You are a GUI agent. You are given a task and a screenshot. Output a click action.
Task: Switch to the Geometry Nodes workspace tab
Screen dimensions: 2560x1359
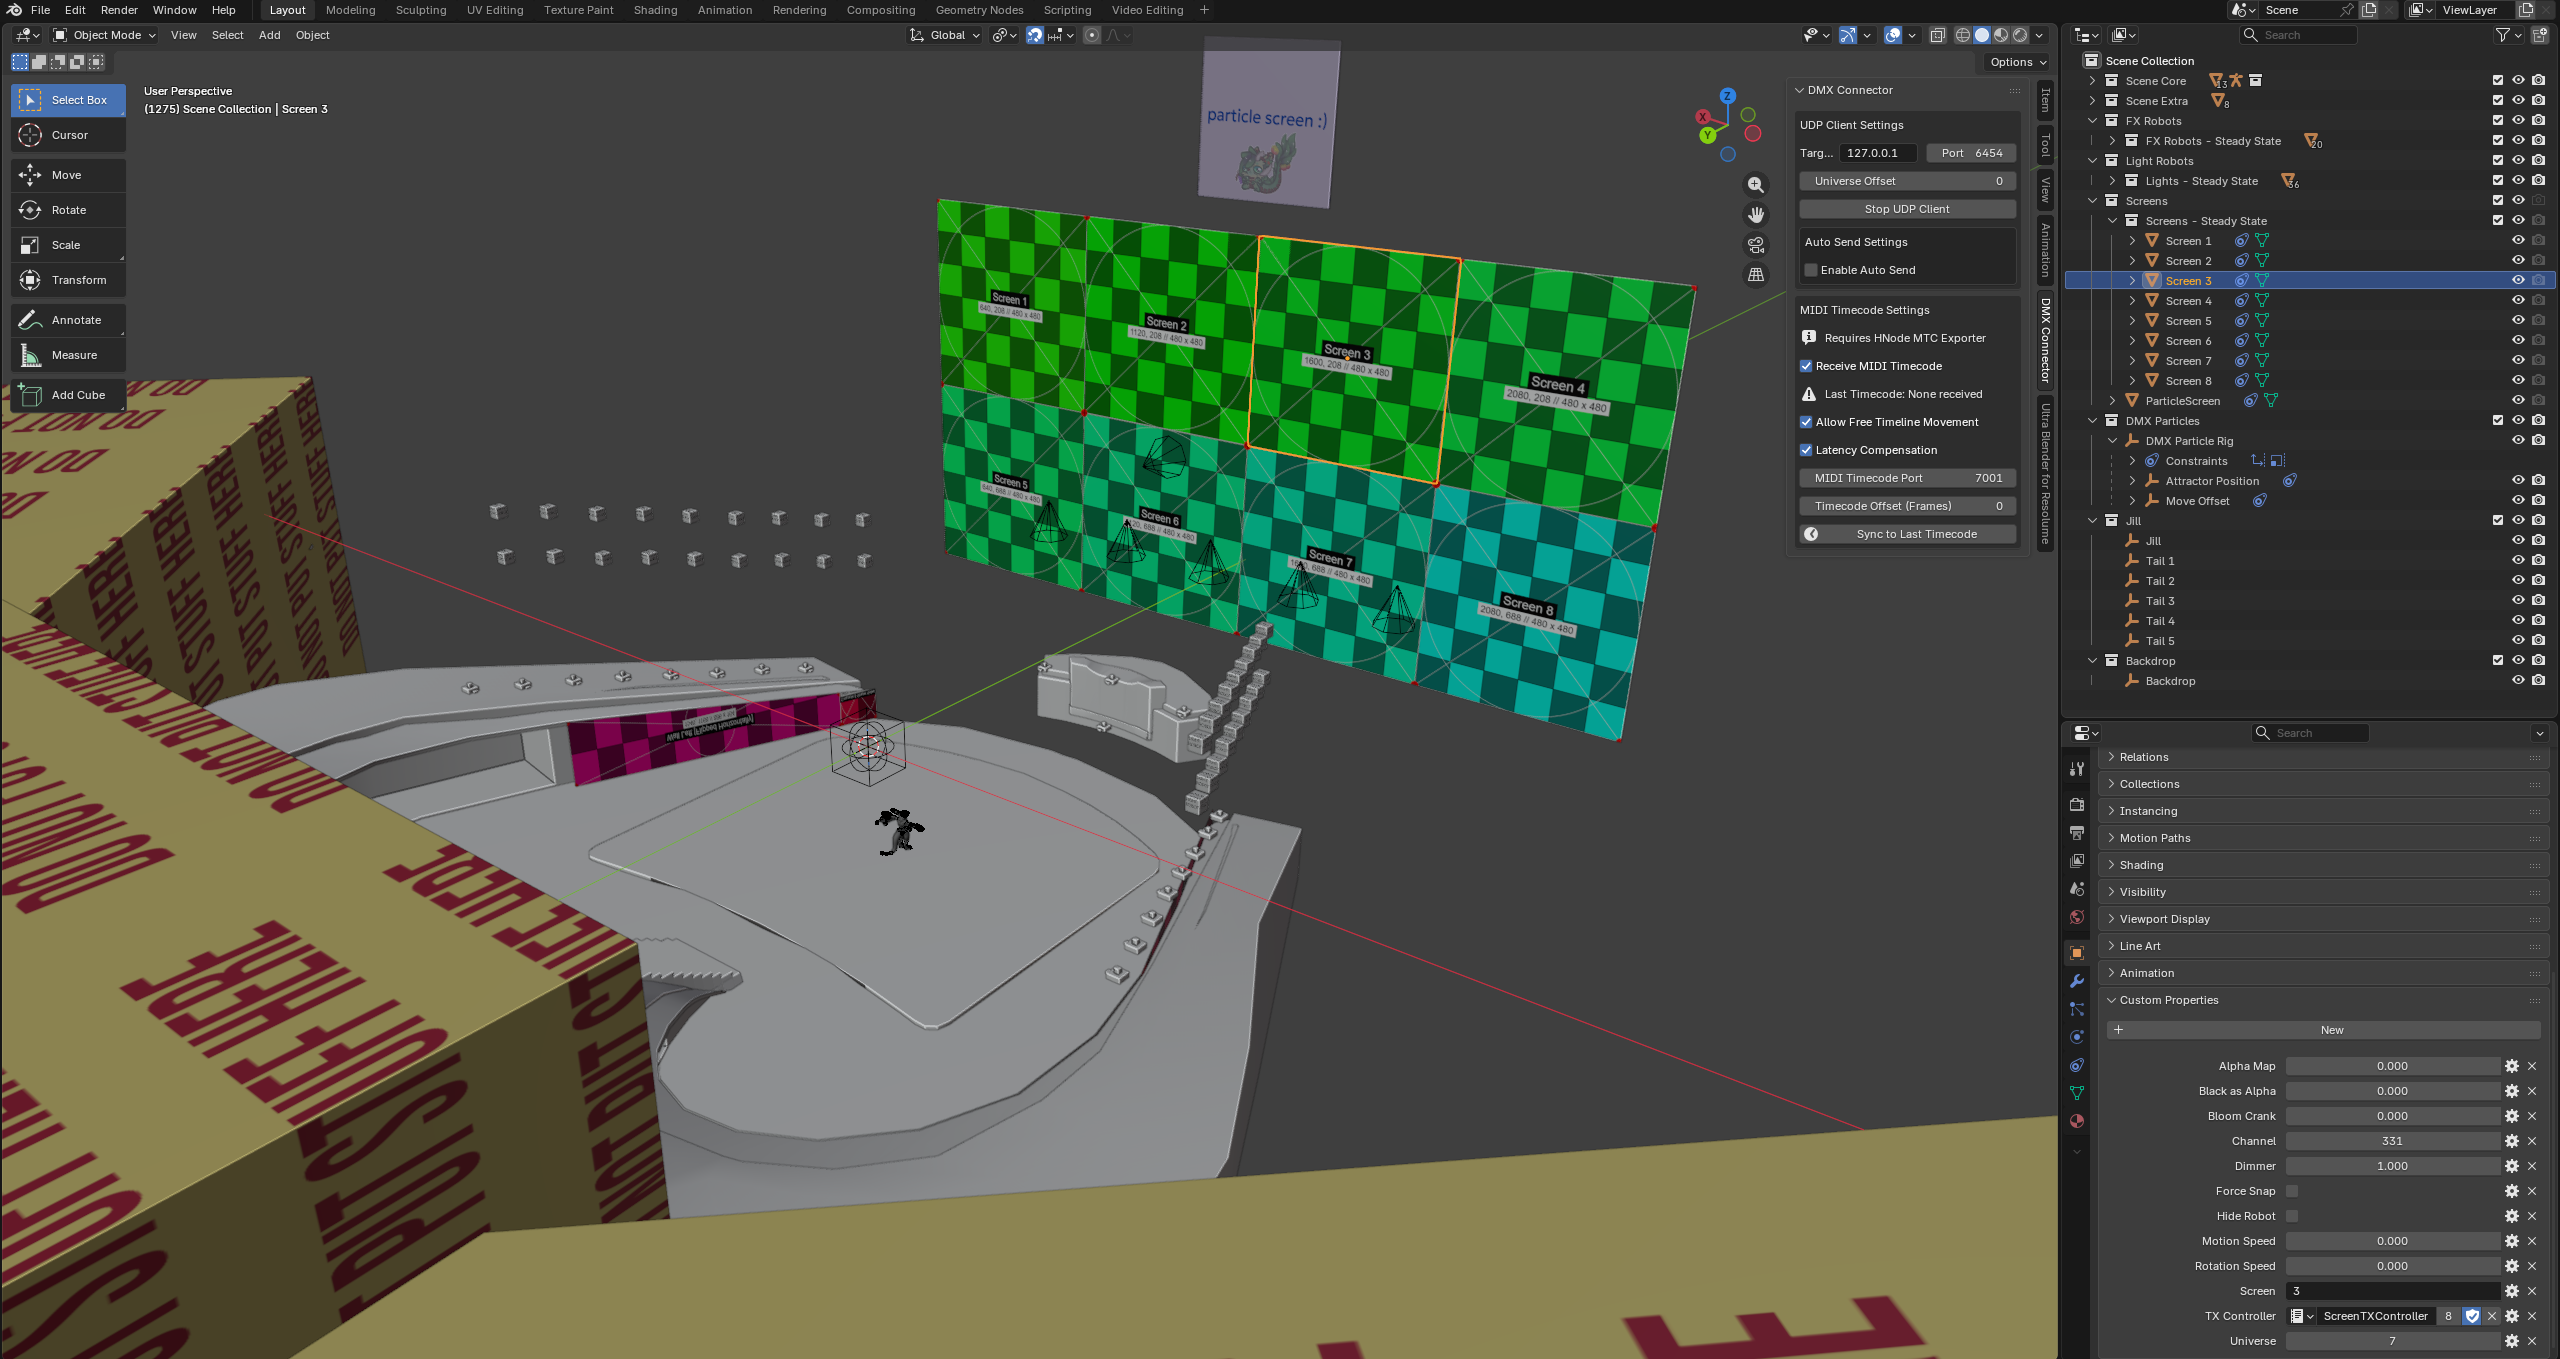pos(979,10)
